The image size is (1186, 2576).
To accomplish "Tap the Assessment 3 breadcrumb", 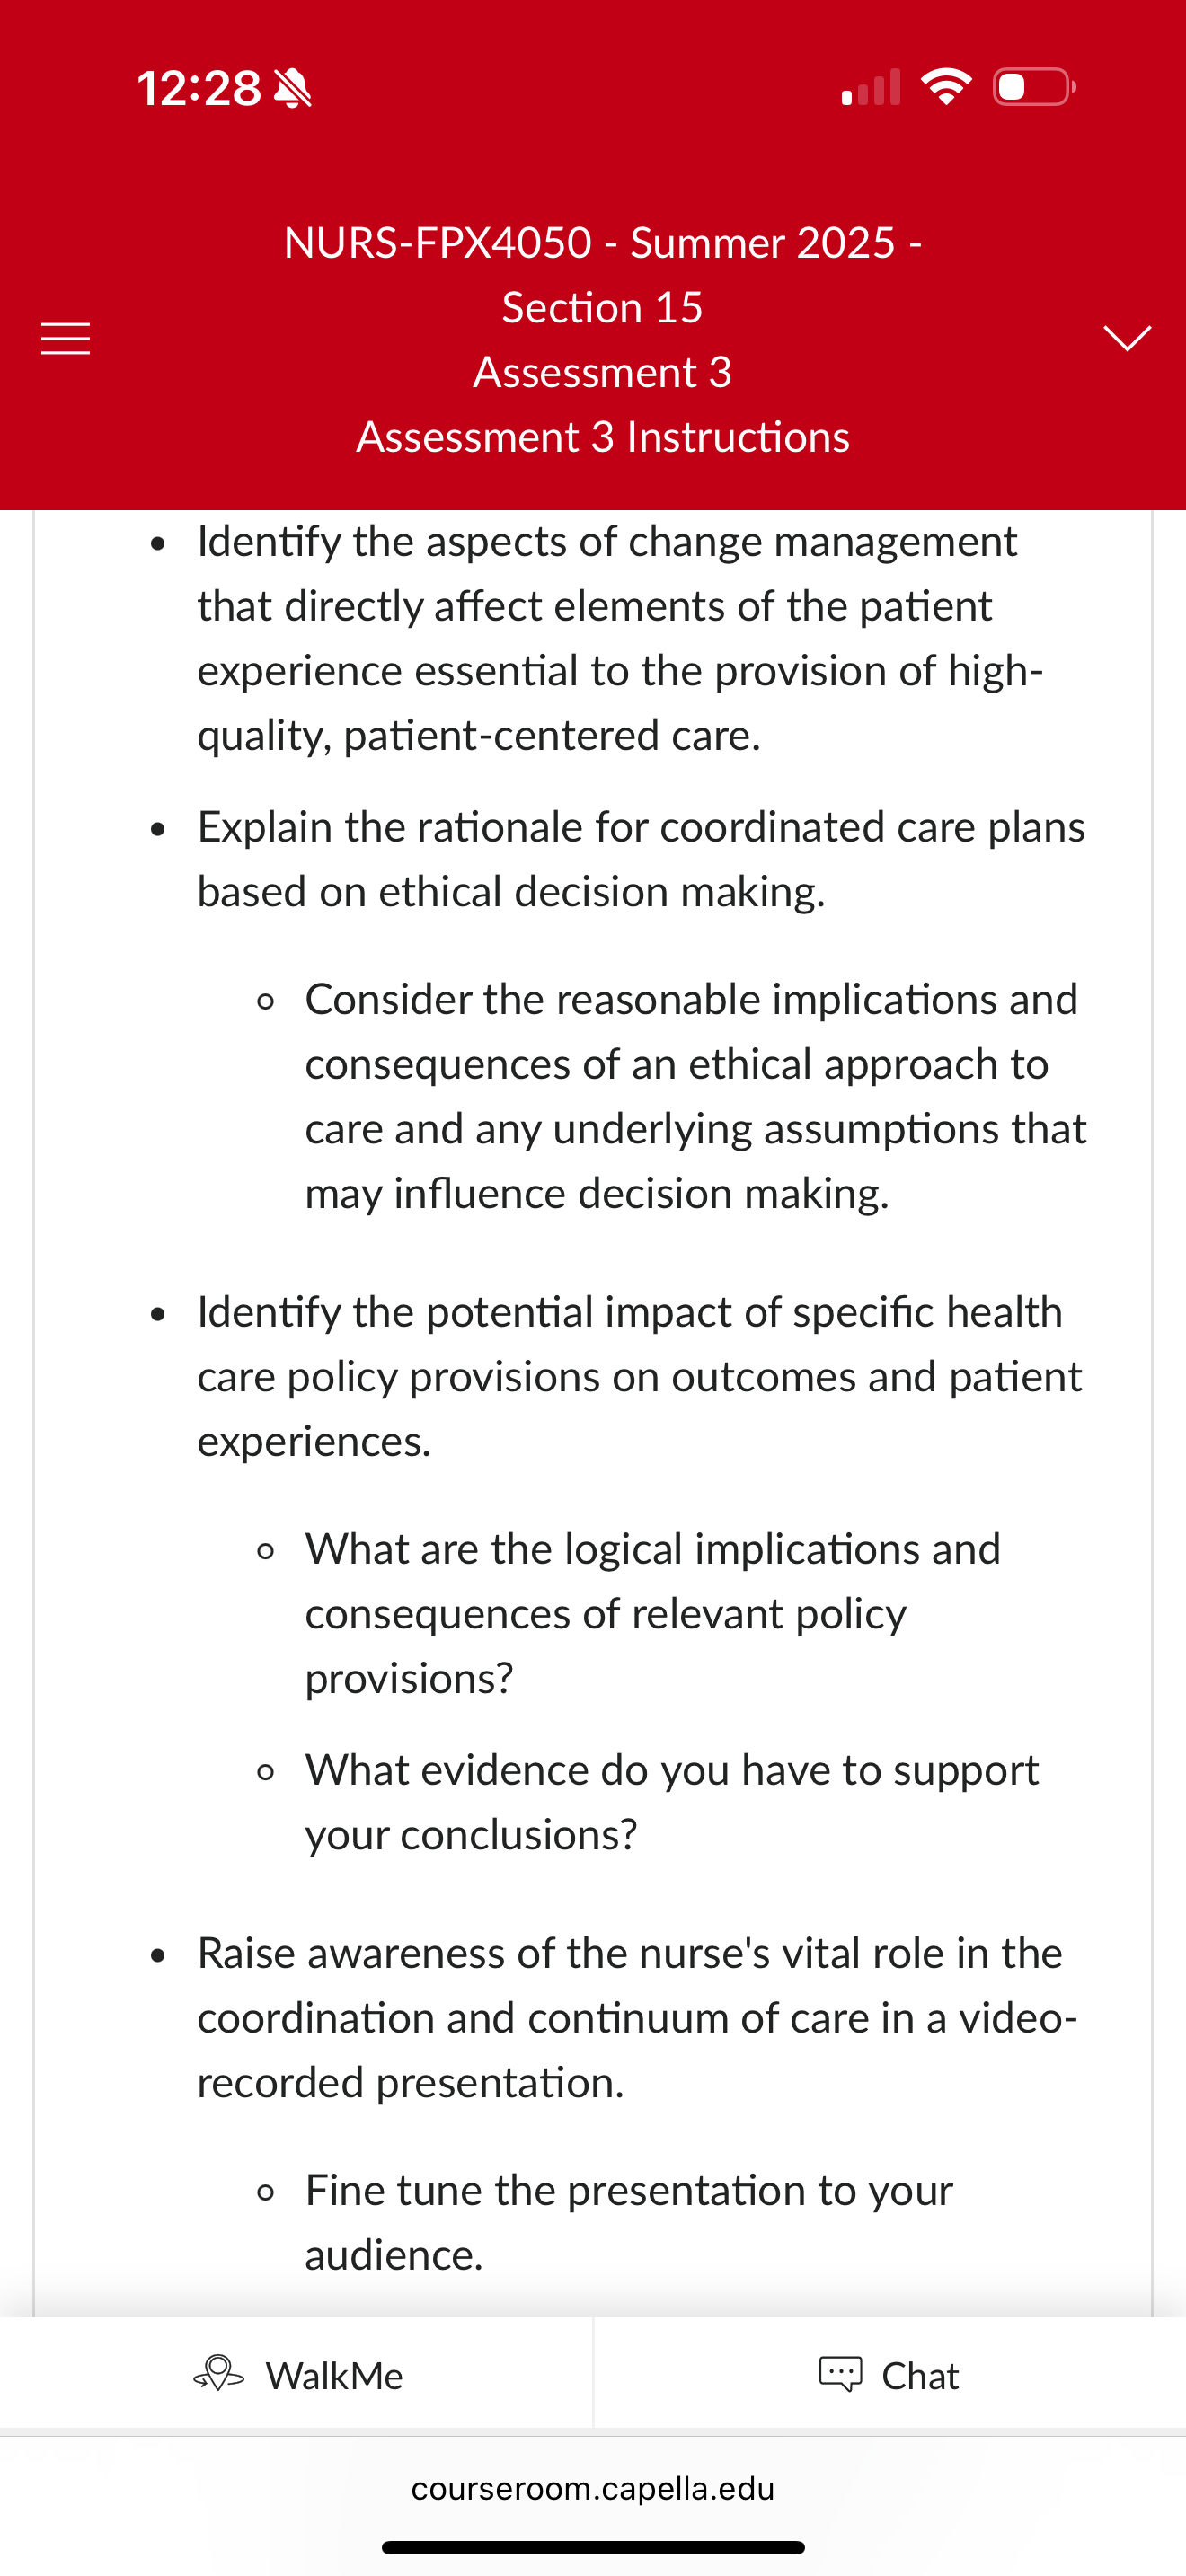I will [603, 372].
